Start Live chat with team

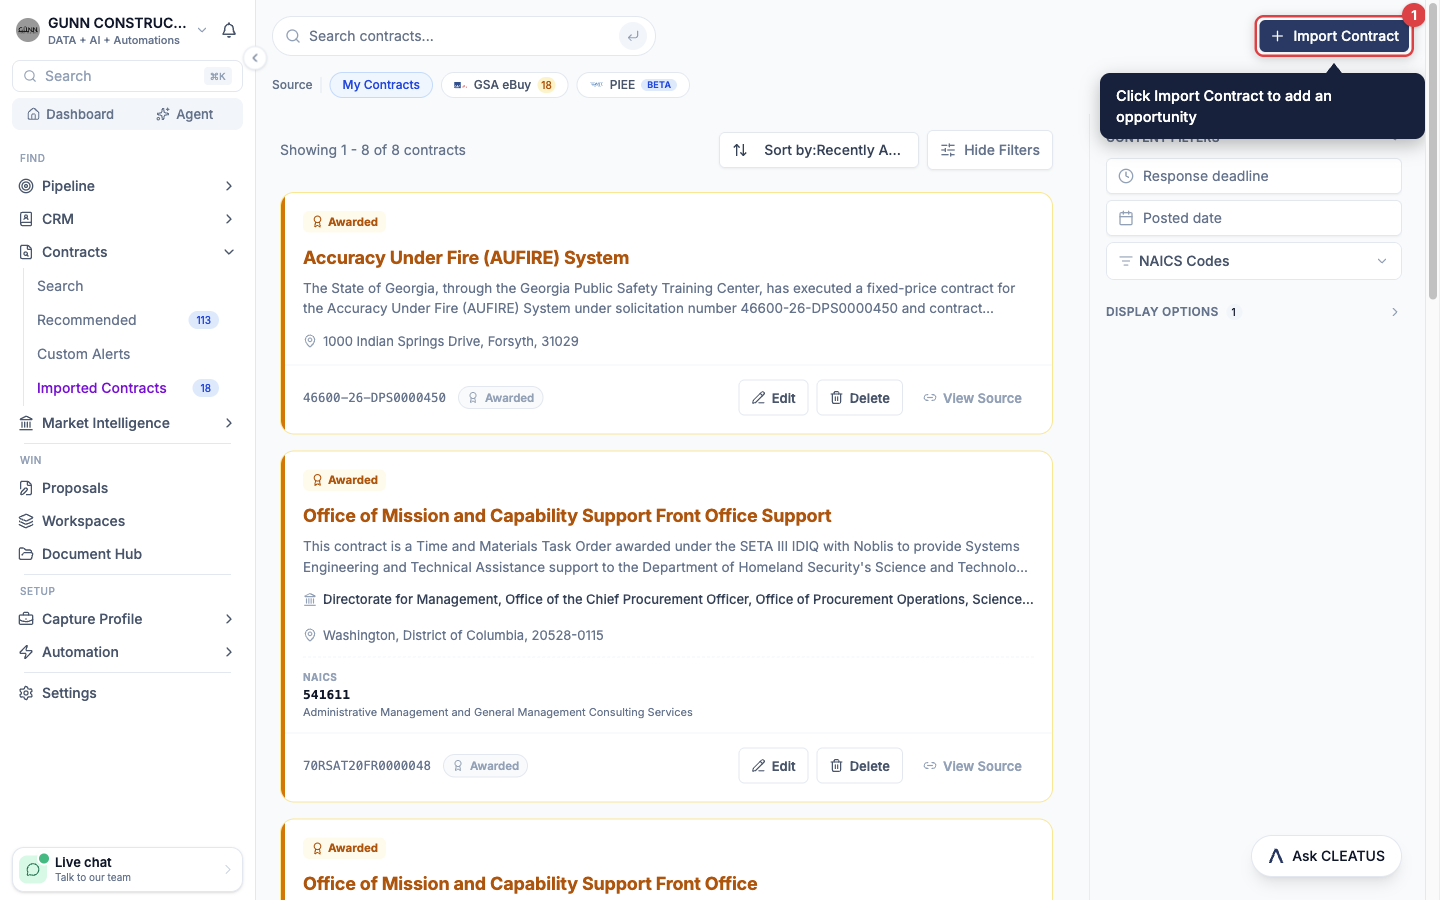(127, 869)
